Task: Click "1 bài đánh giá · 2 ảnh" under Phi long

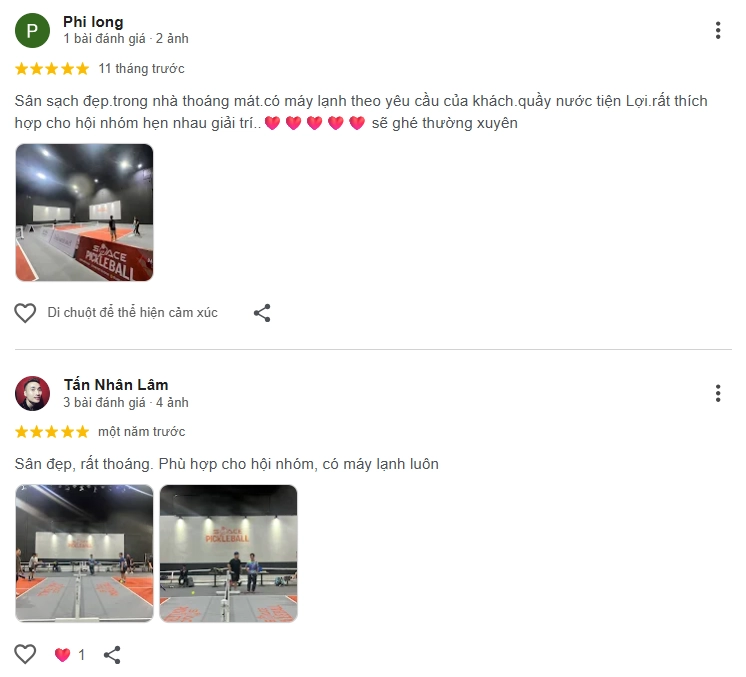Action: click(126, 39)
